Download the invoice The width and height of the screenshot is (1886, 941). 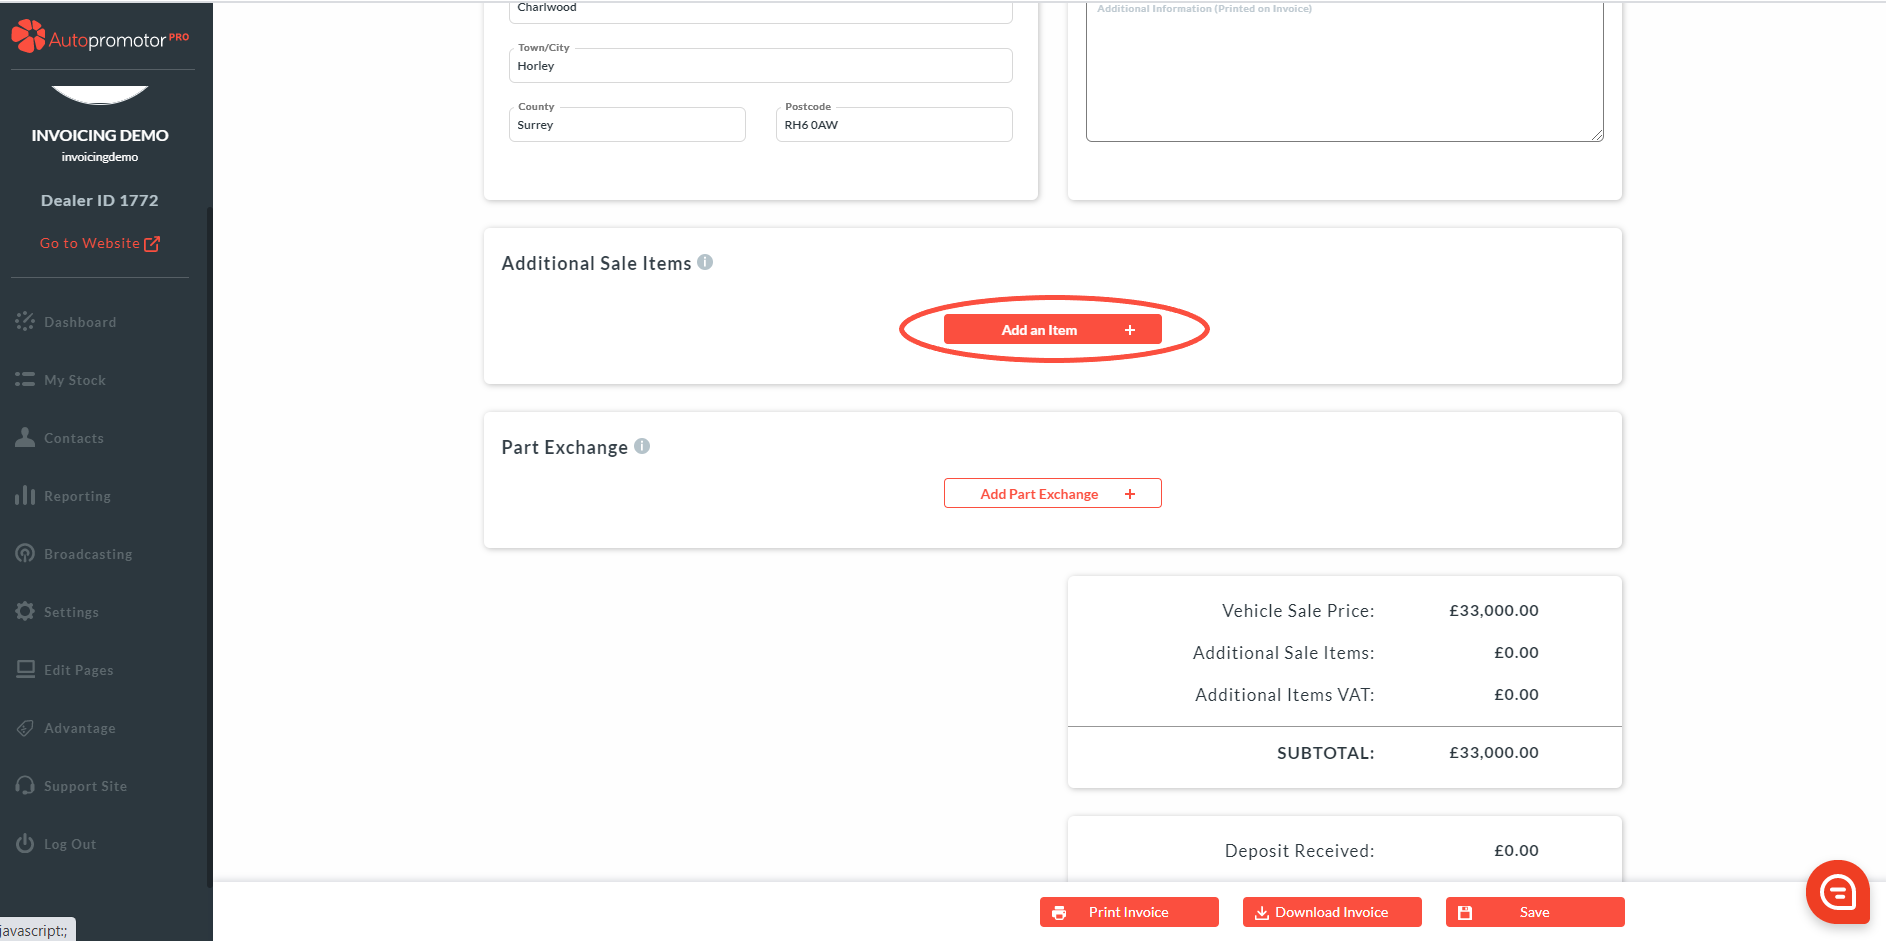[1331, 912]
